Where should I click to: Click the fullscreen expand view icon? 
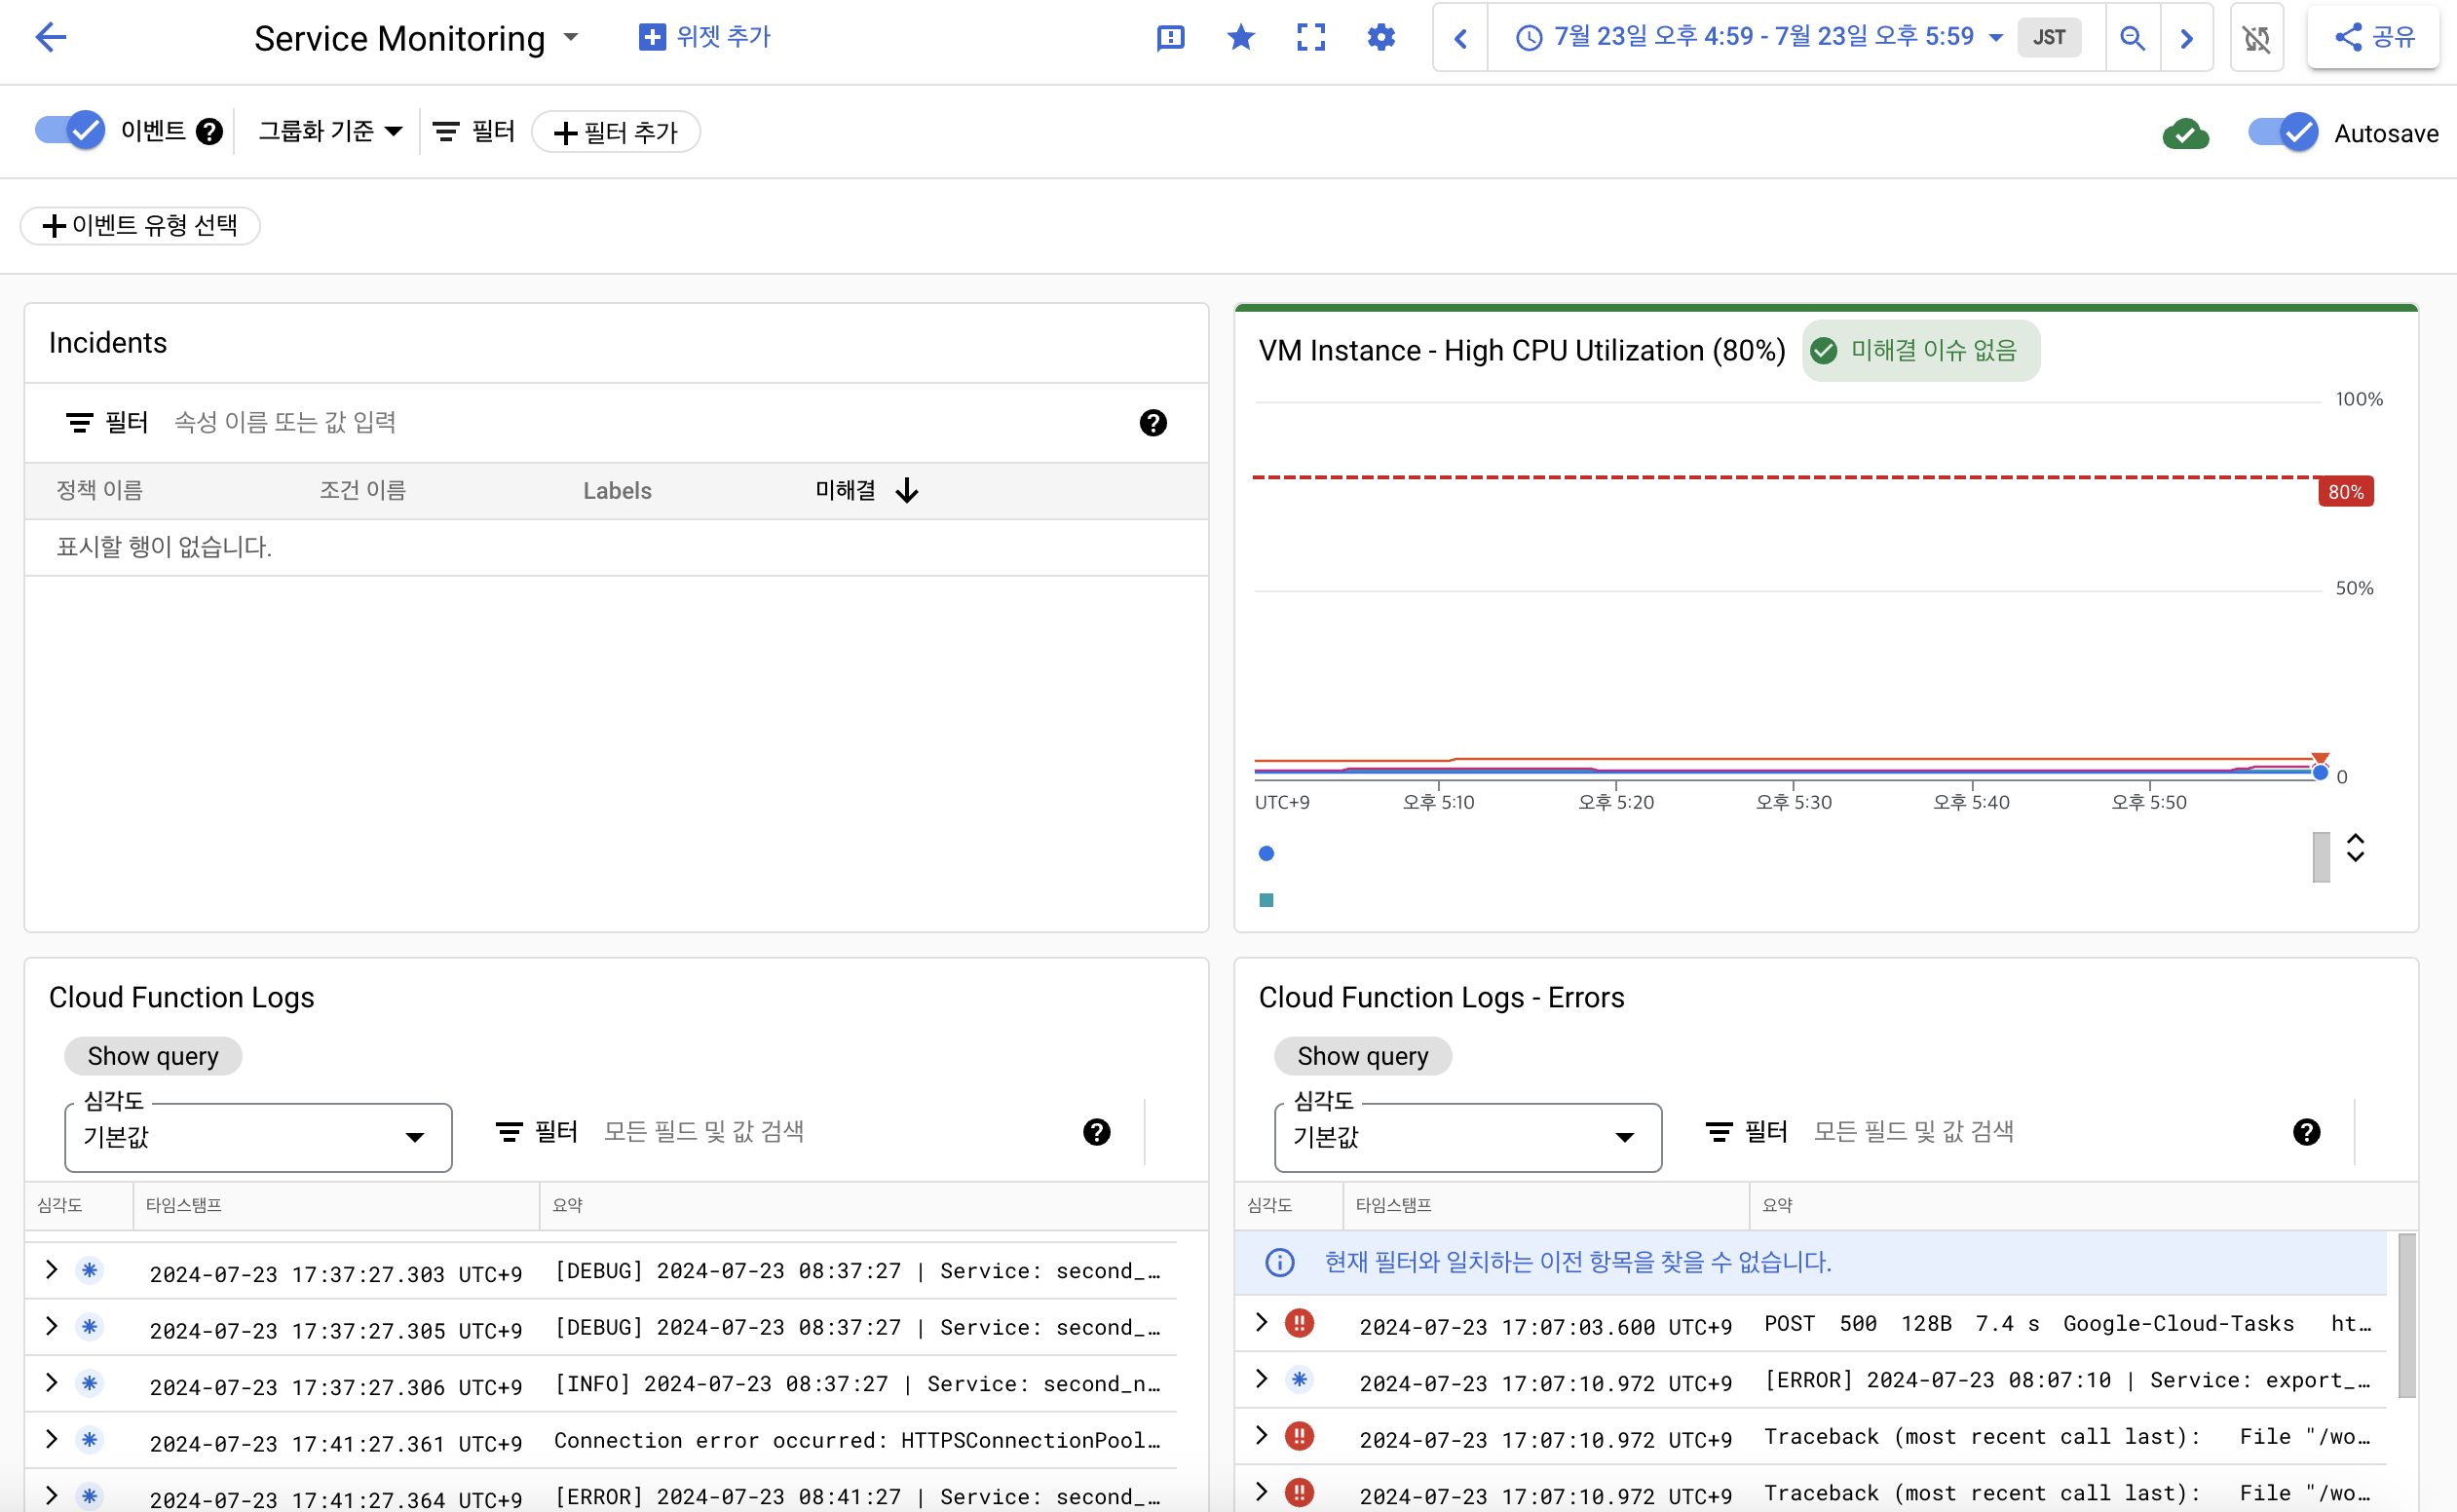tap(1311, 37)
